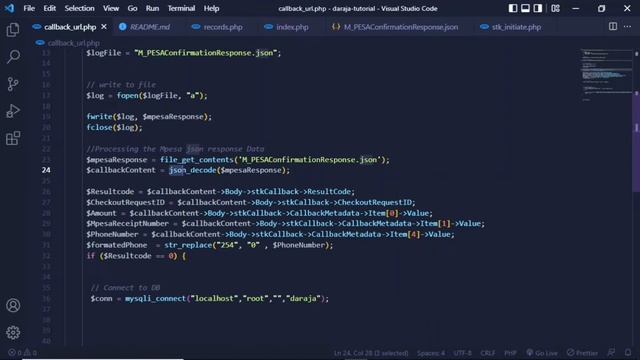Click the feedback icon in status bar
The width and height of the screenshot is (640, 360).
point(611,352)
